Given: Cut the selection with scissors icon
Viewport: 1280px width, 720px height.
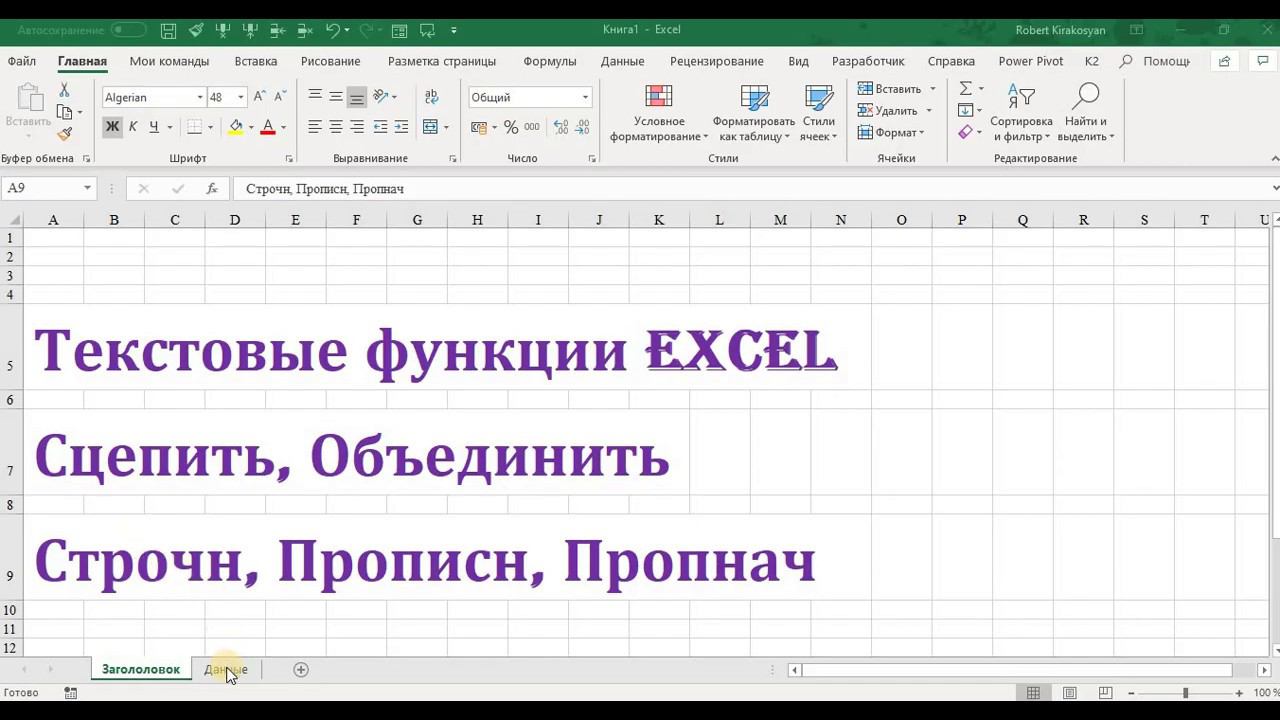Looking at the screenshot, I should click(x=64, y=90).
